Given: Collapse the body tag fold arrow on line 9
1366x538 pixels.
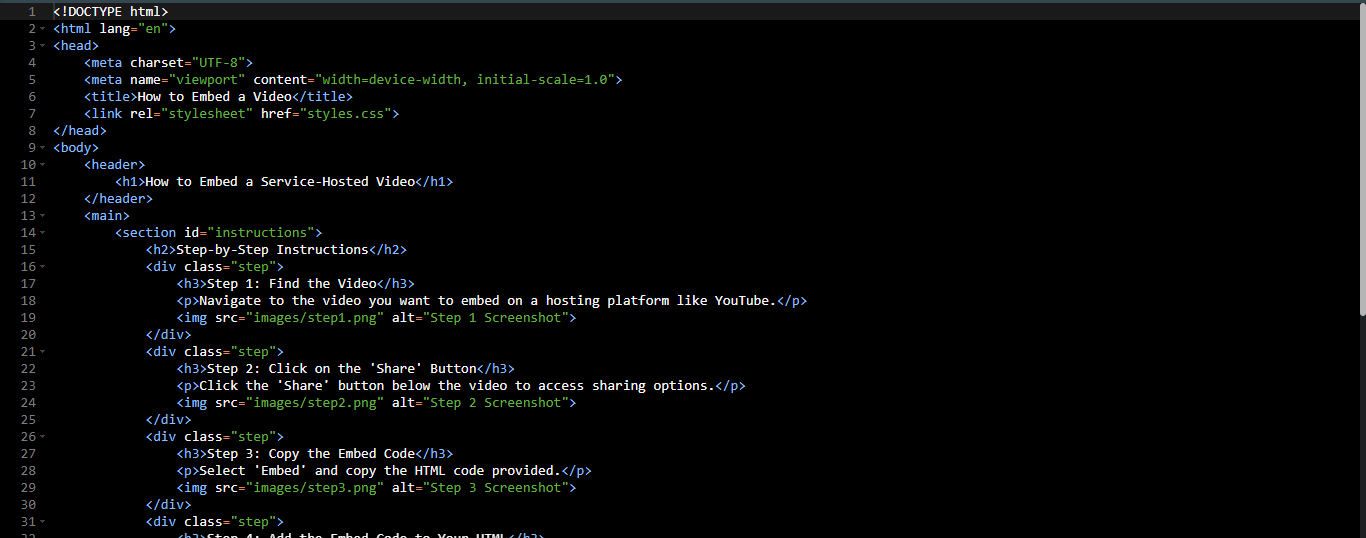Looking at the screenshot, I should tap(42, 148).
